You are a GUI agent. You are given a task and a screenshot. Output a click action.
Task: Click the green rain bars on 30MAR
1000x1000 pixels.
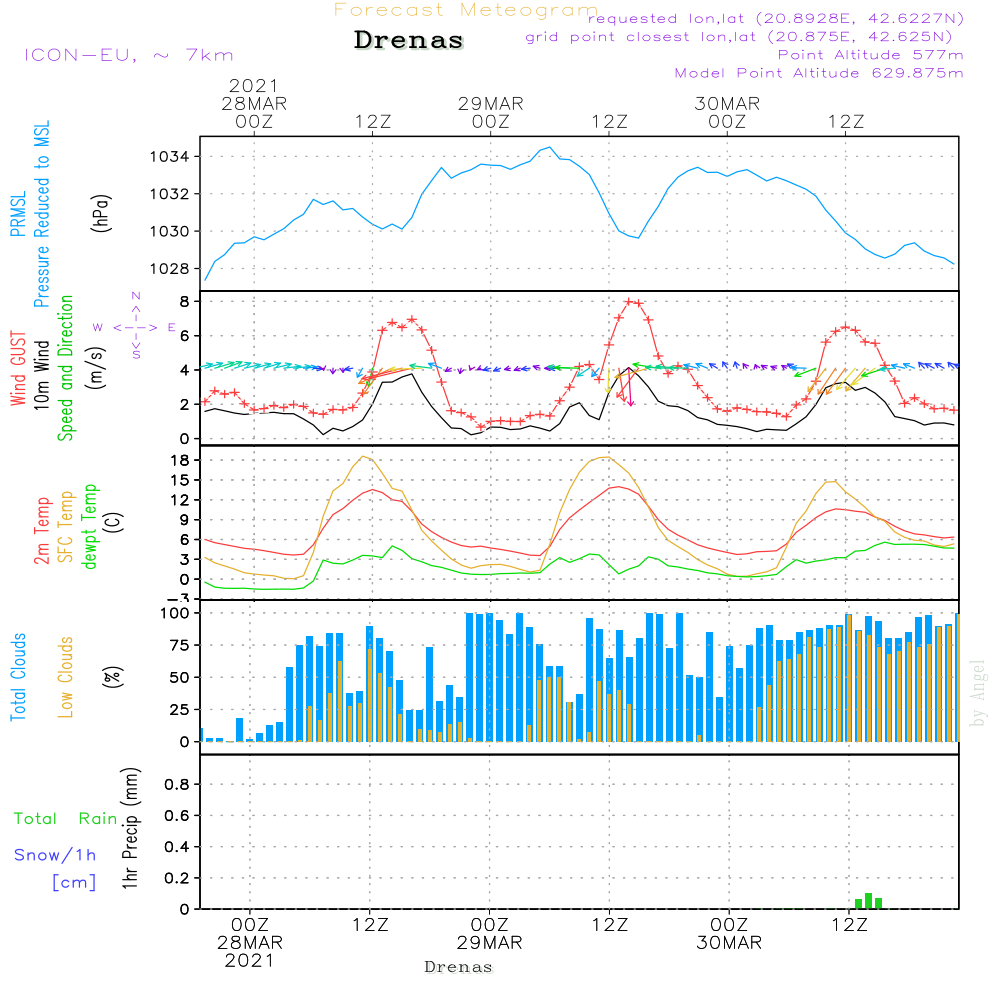(x=868, y=900)
